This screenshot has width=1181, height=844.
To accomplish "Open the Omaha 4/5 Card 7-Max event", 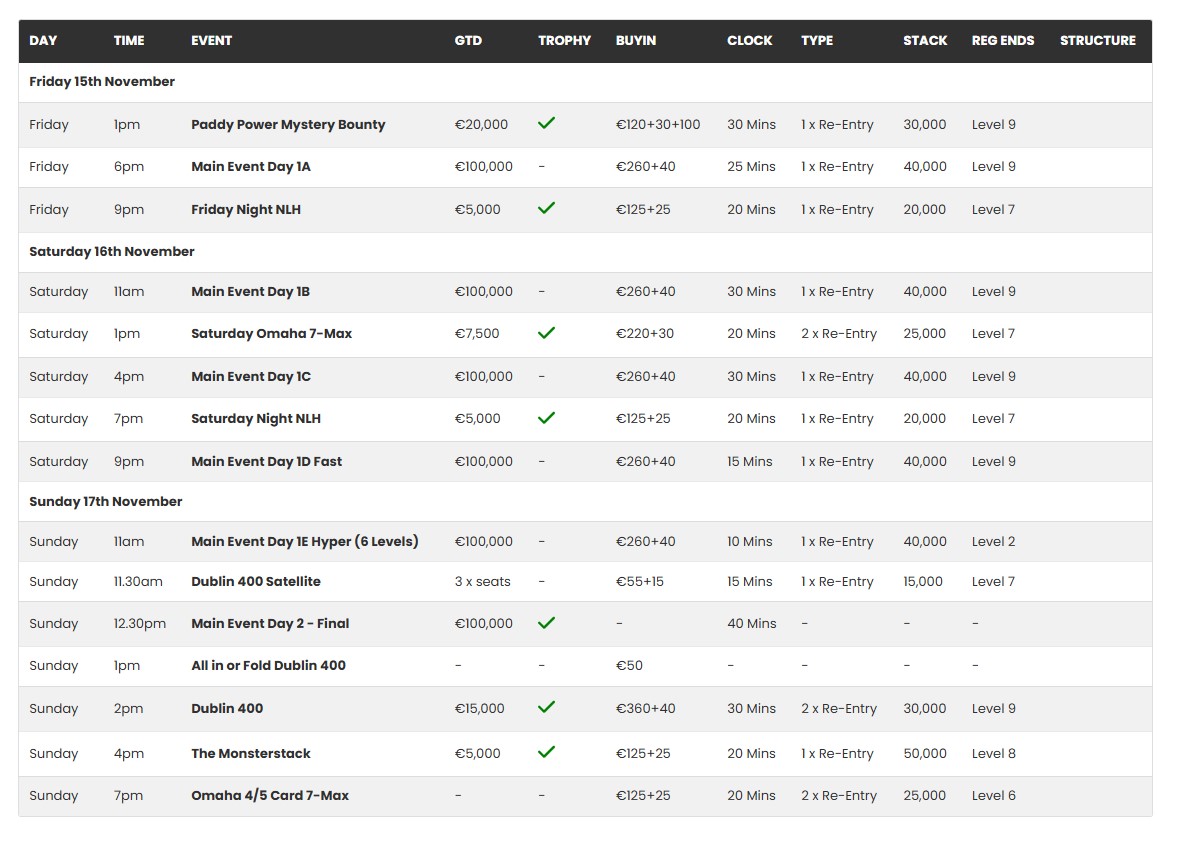I will coord(270,796).
